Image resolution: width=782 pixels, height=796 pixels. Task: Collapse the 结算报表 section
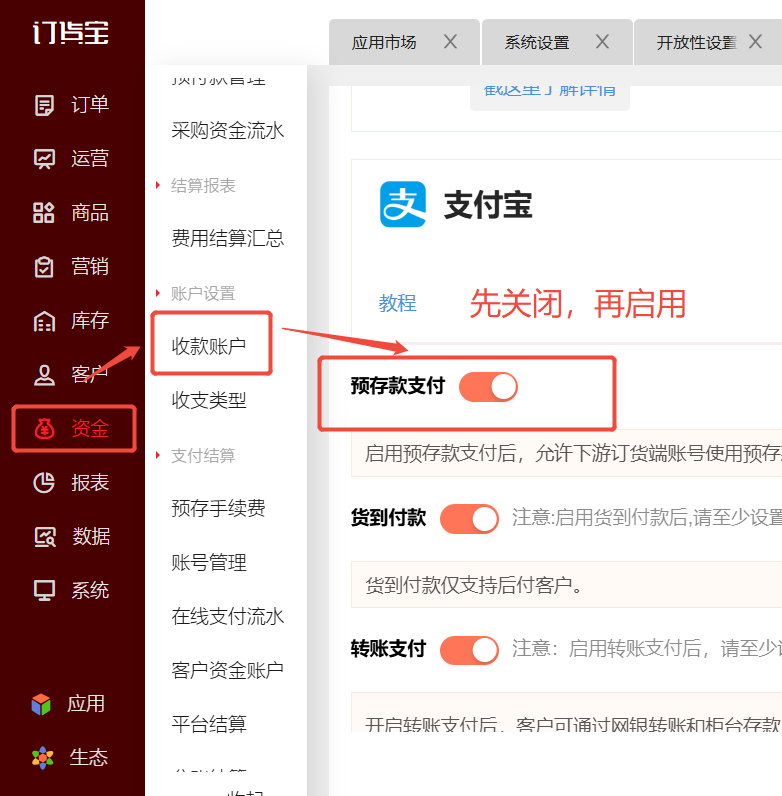pos(158,185)
